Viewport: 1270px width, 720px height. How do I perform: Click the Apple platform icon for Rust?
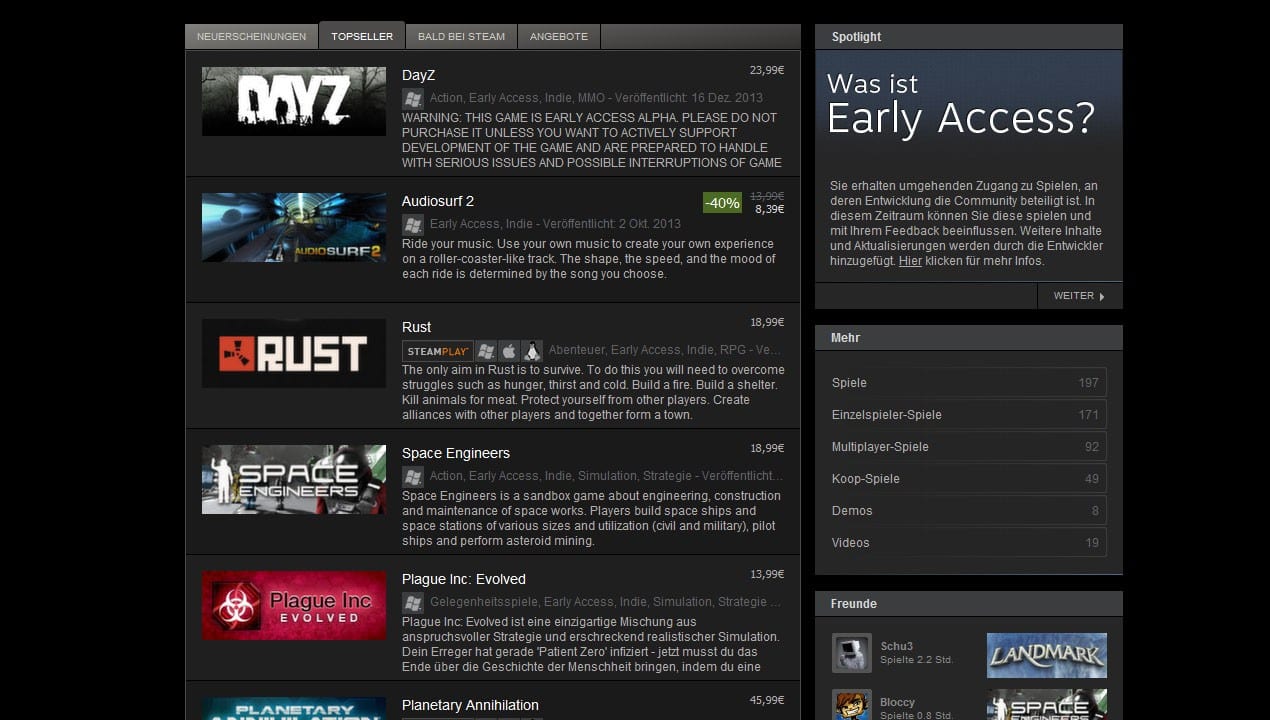pos(509,351)
